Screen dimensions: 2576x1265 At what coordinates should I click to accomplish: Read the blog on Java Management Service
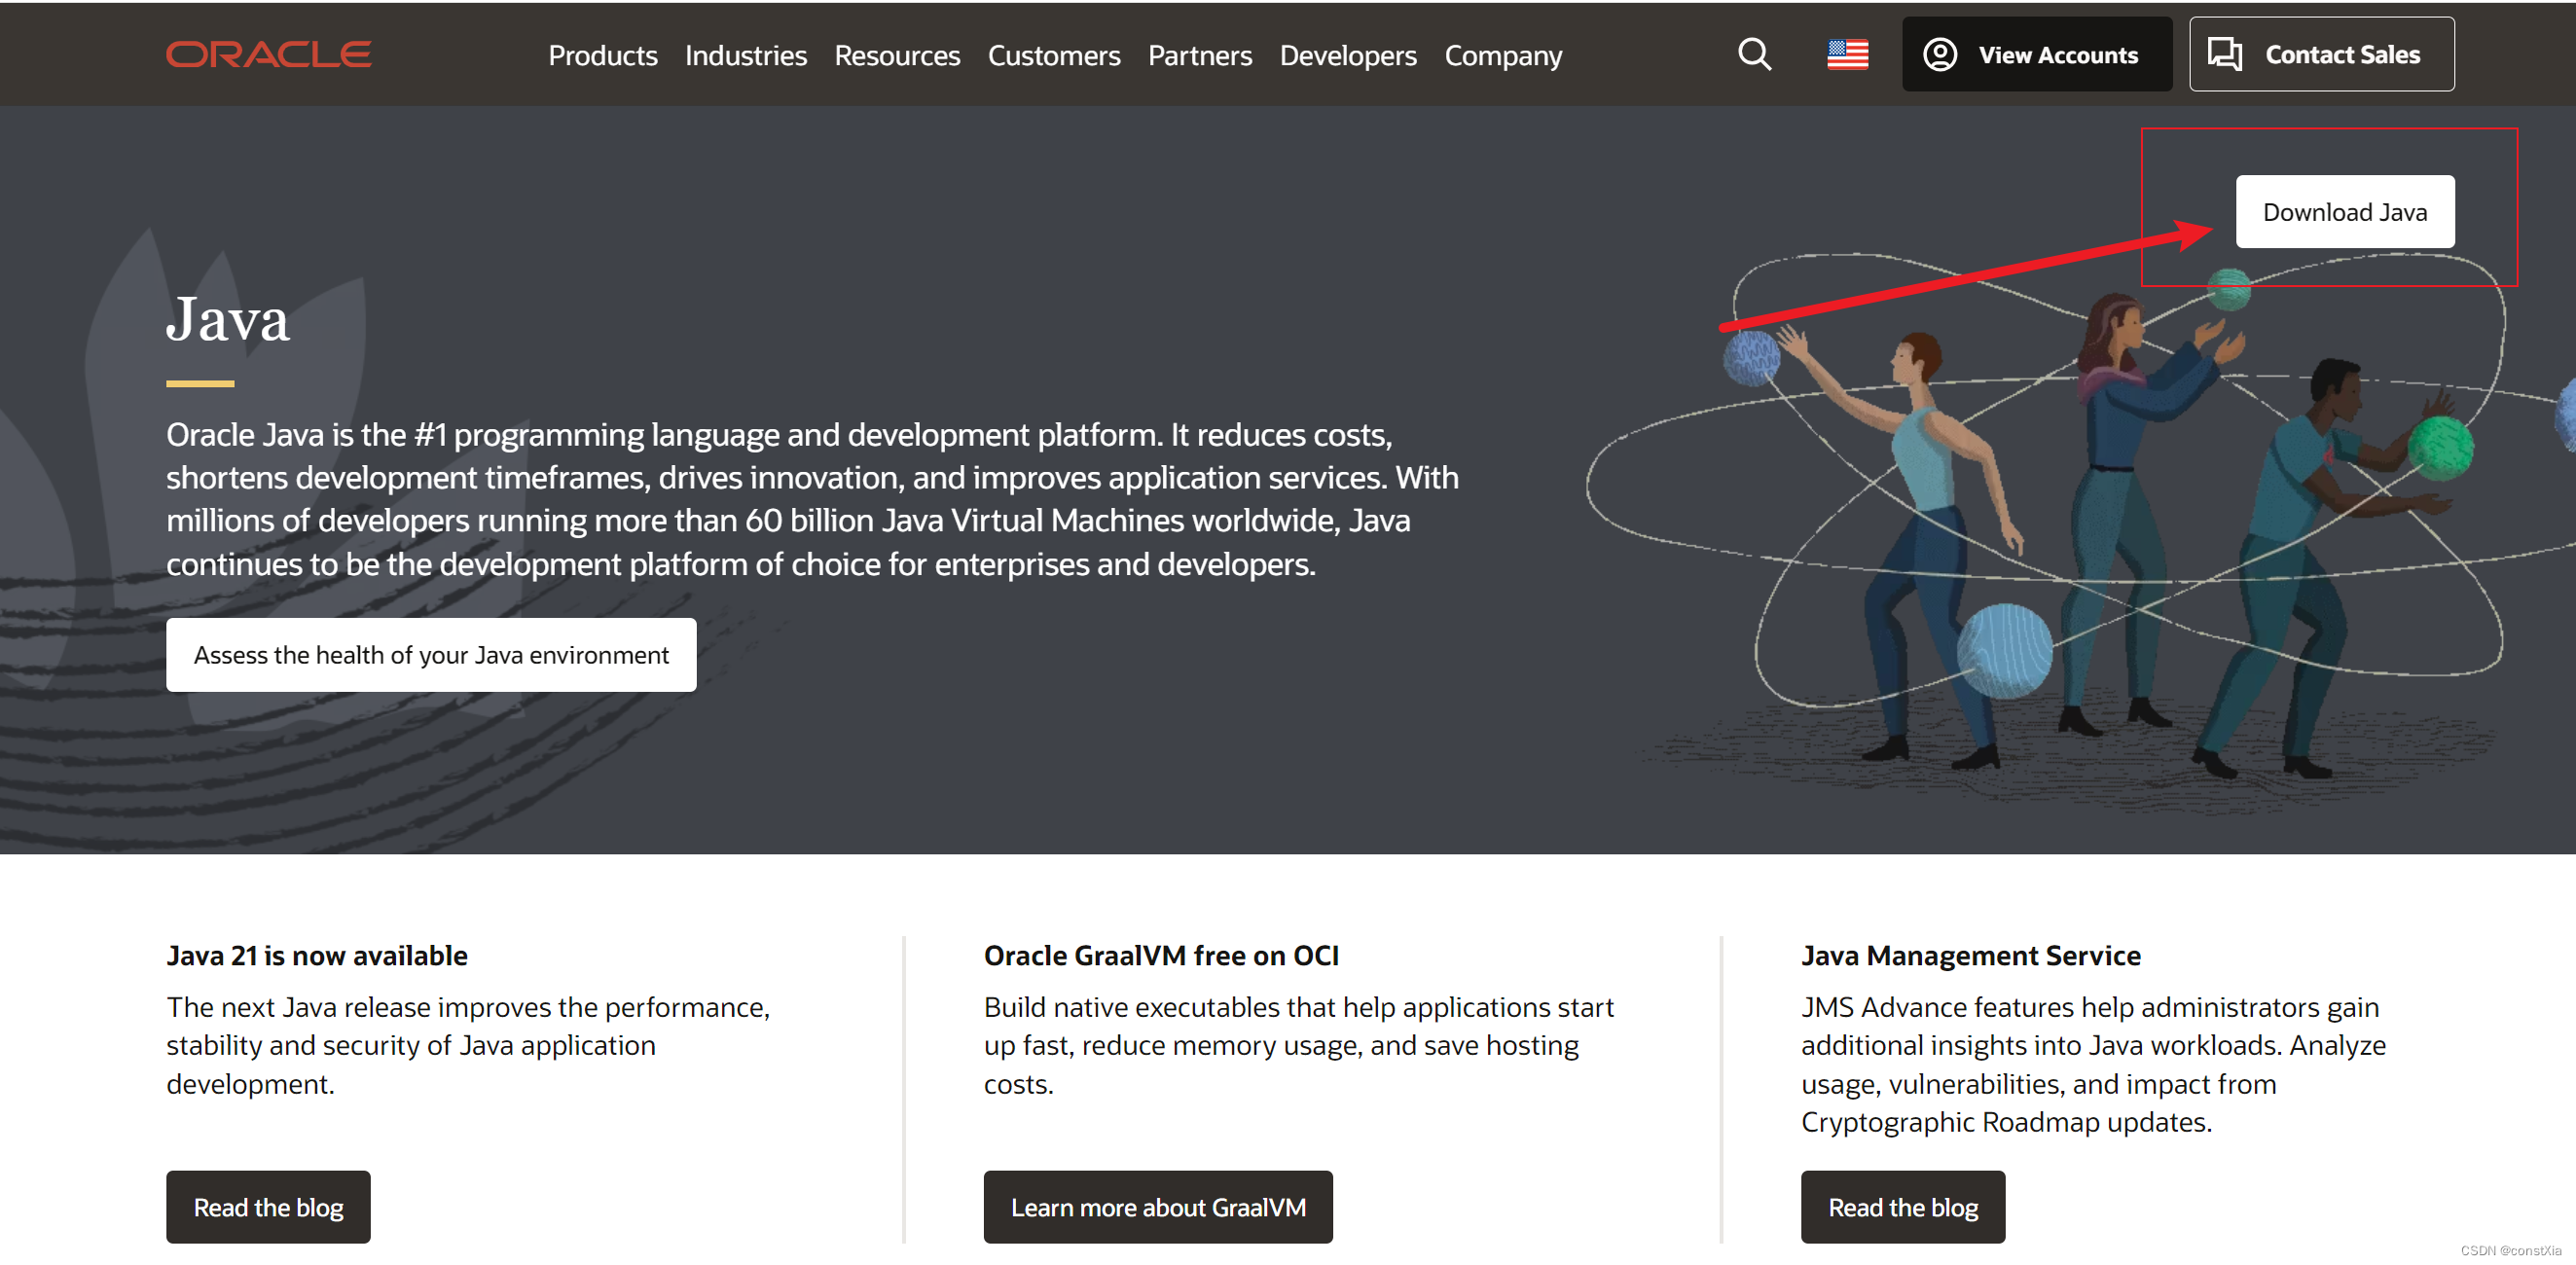[x=1902, y=1206]
